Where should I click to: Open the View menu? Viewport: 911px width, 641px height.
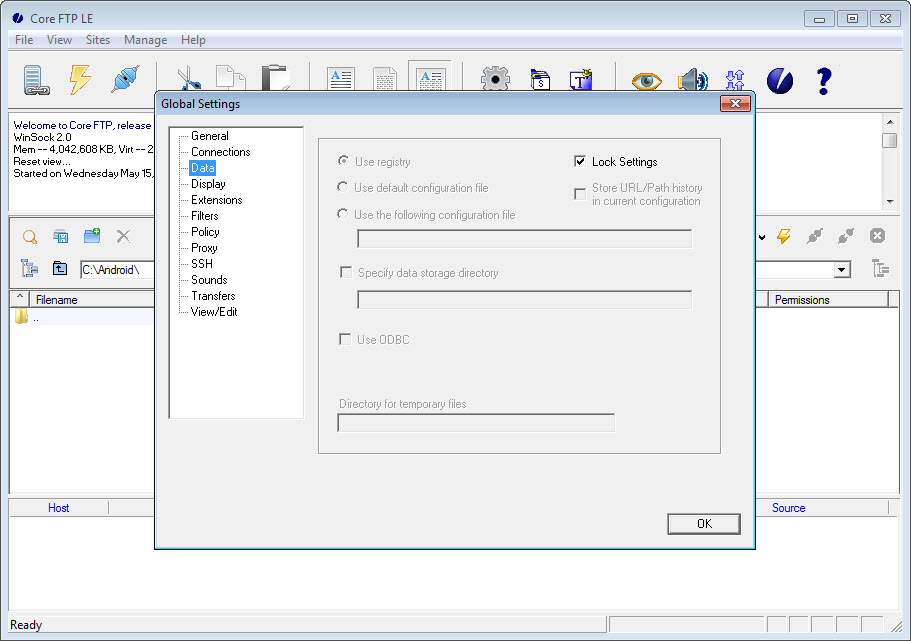point(59,40)
